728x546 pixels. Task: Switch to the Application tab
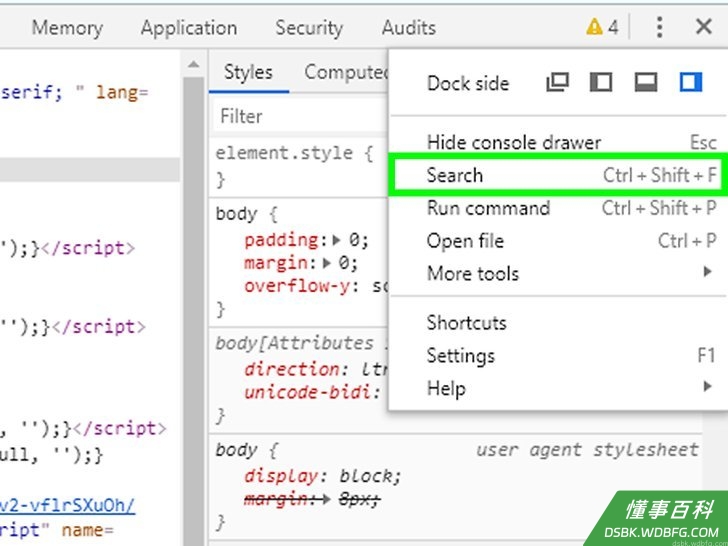(189, 28)
